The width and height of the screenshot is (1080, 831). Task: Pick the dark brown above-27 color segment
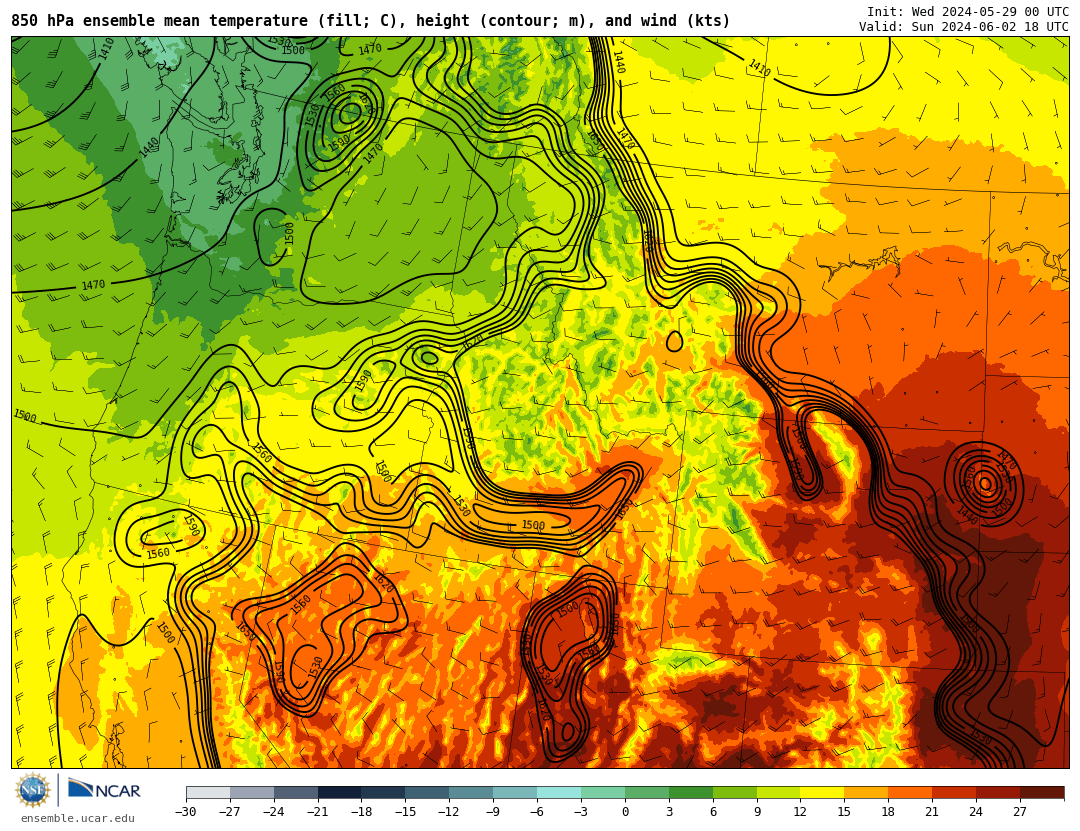(x=1041, y=792)
